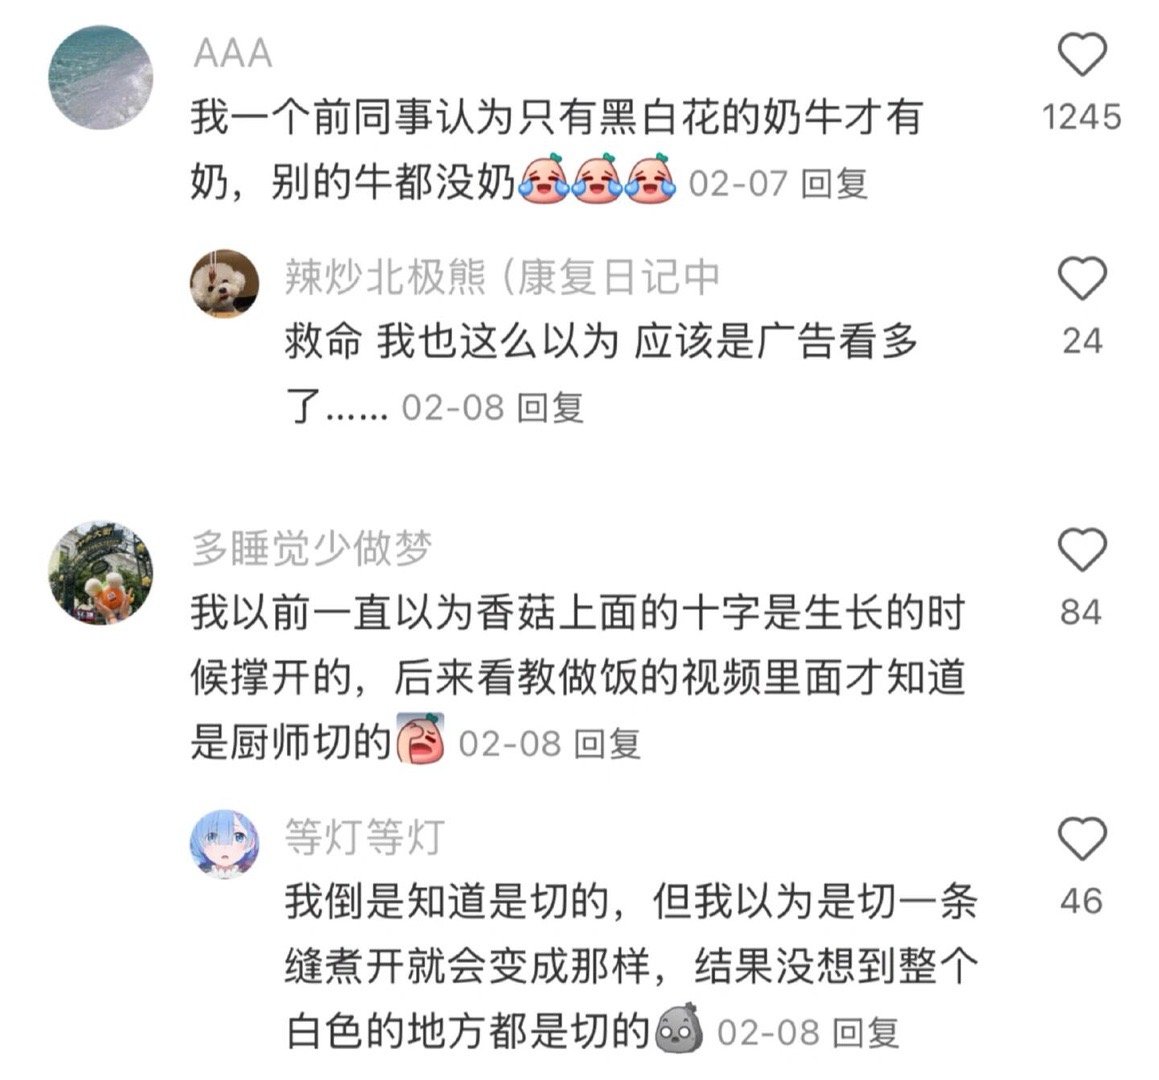
Task: Reply to AAA's comment dated 02-07
Action: (x=835, y=183)
